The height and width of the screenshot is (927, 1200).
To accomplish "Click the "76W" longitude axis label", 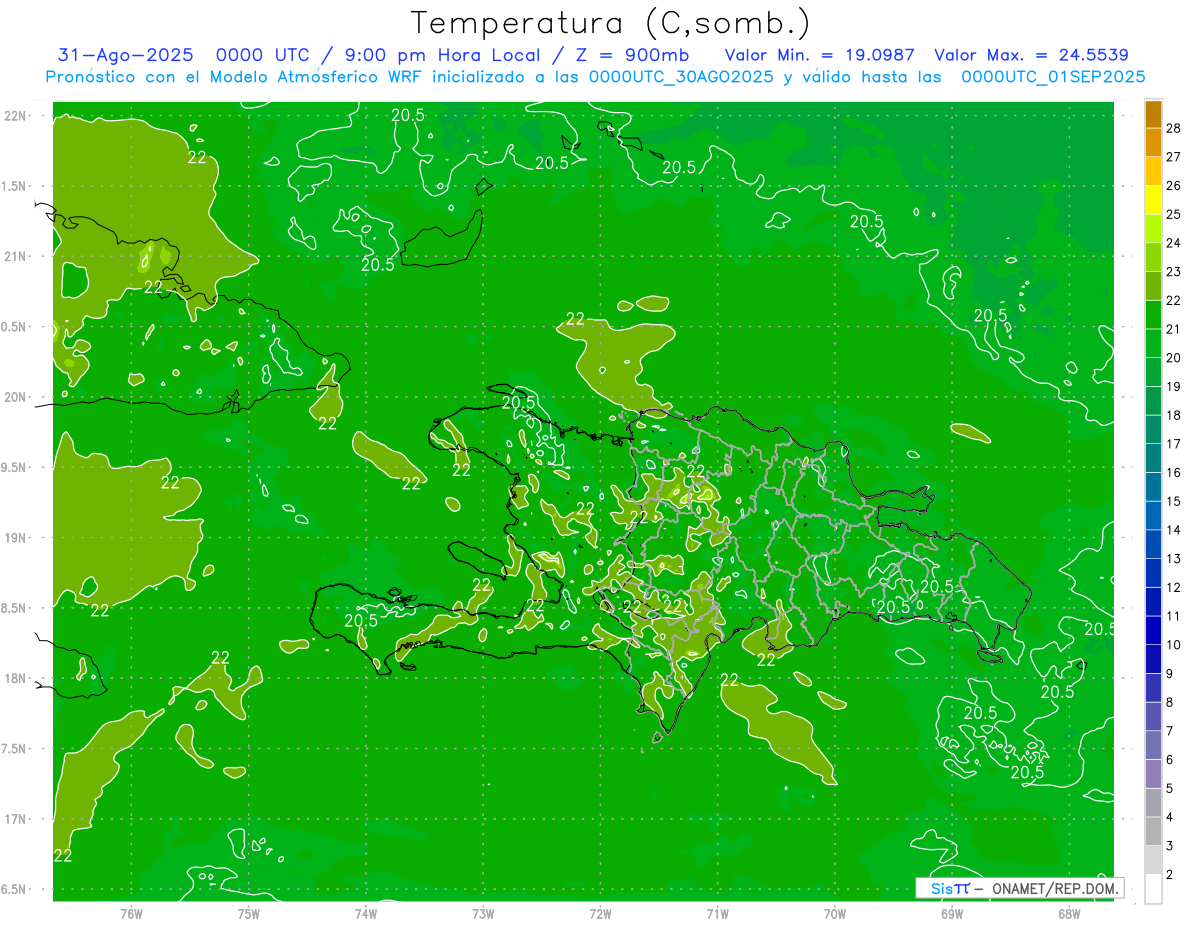I will 131,914.
